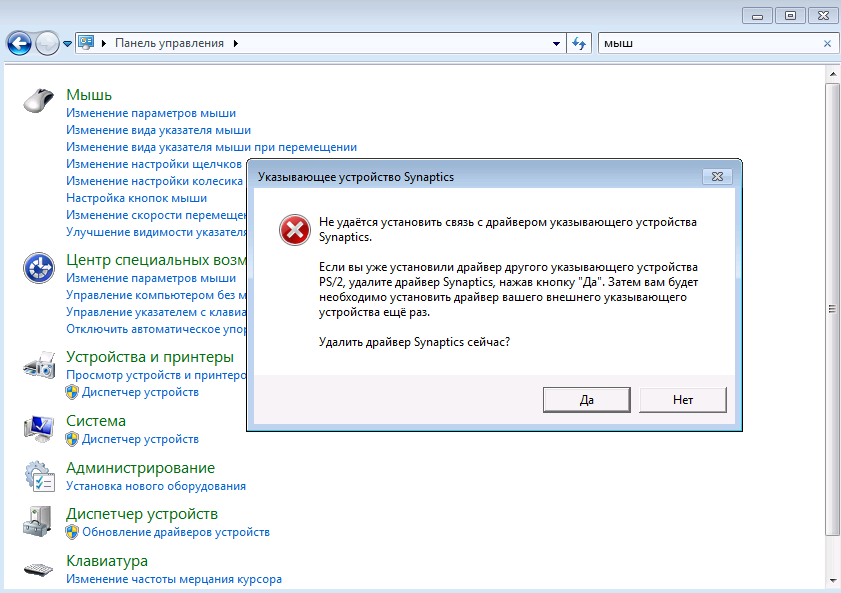Open Управление компьютером без мыши link
841x593 pixels.
click(156, 295)
